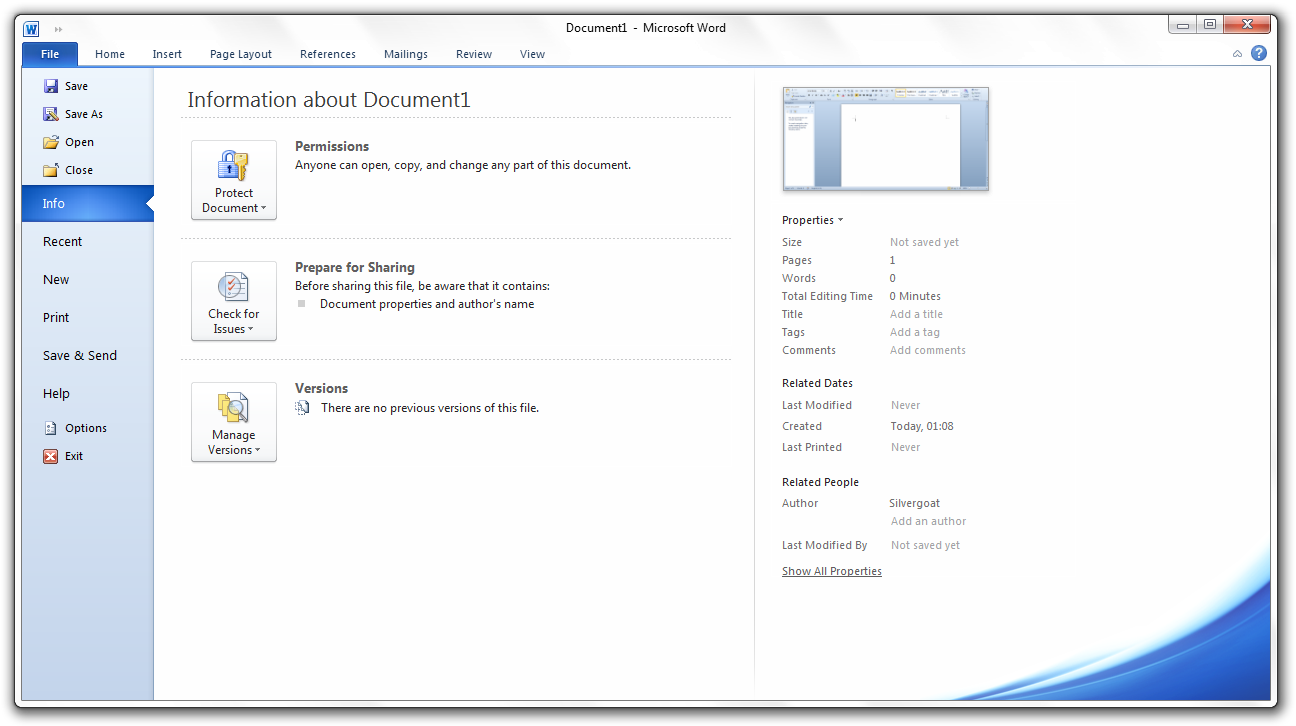
Task: Click the small versions file icon
Action: click(x=302, y=408)
